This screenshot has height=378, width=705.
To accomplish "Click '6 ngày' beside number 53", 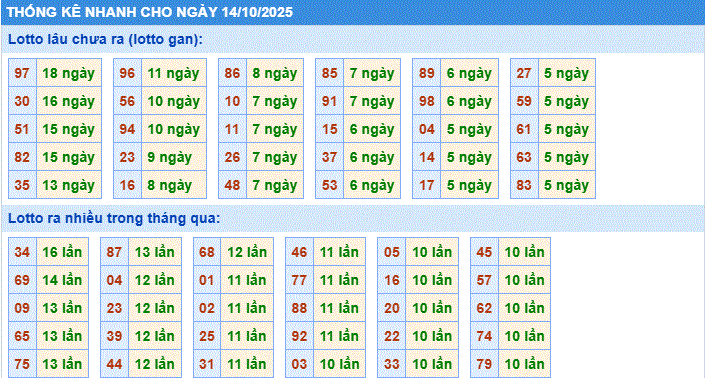I will pos(372,185).
